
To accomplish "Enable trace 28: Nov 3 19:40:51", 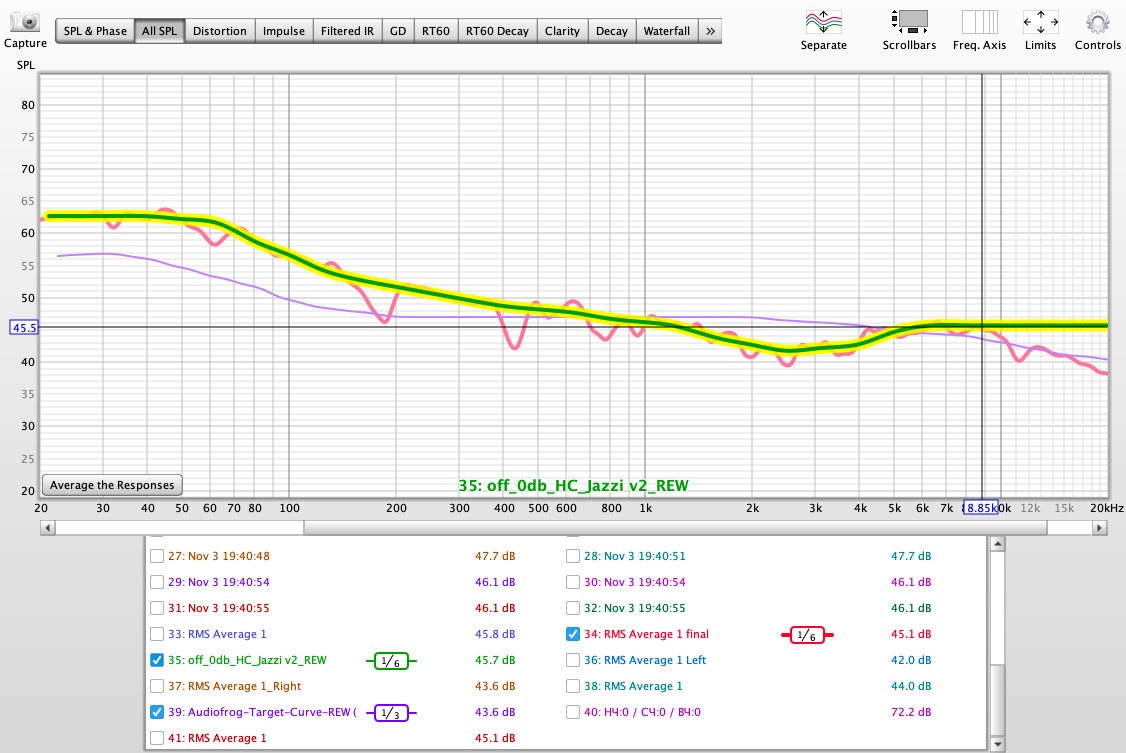I will (572, 556).
